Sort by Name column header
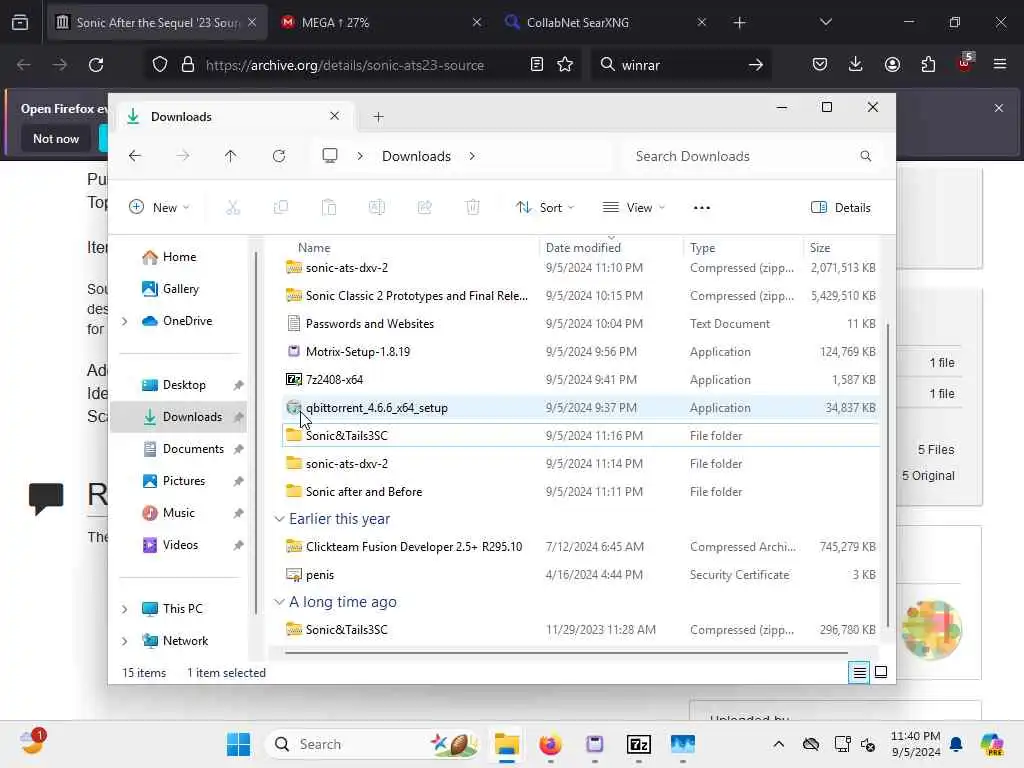The height and width of the screenshot is (768, 1024). (x=314, y=248)
